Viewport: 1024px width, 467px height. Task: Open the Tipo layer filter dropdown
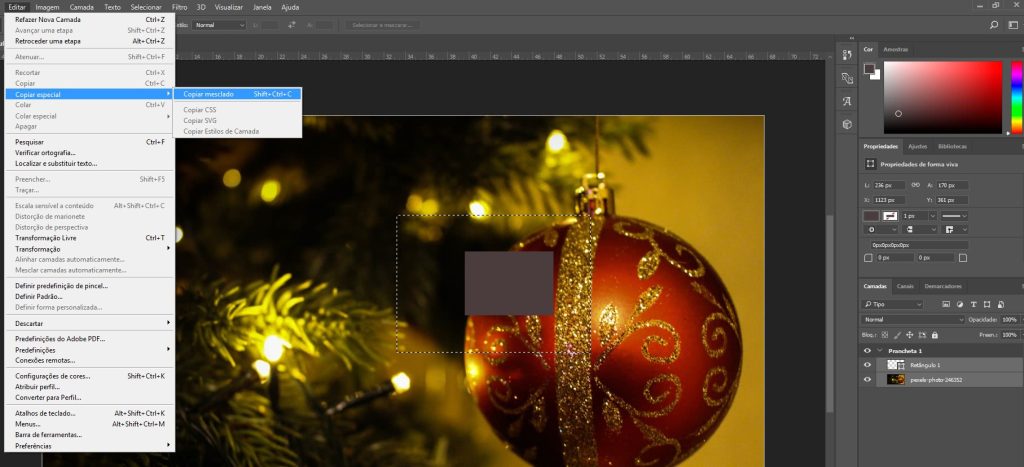(892, 304)
